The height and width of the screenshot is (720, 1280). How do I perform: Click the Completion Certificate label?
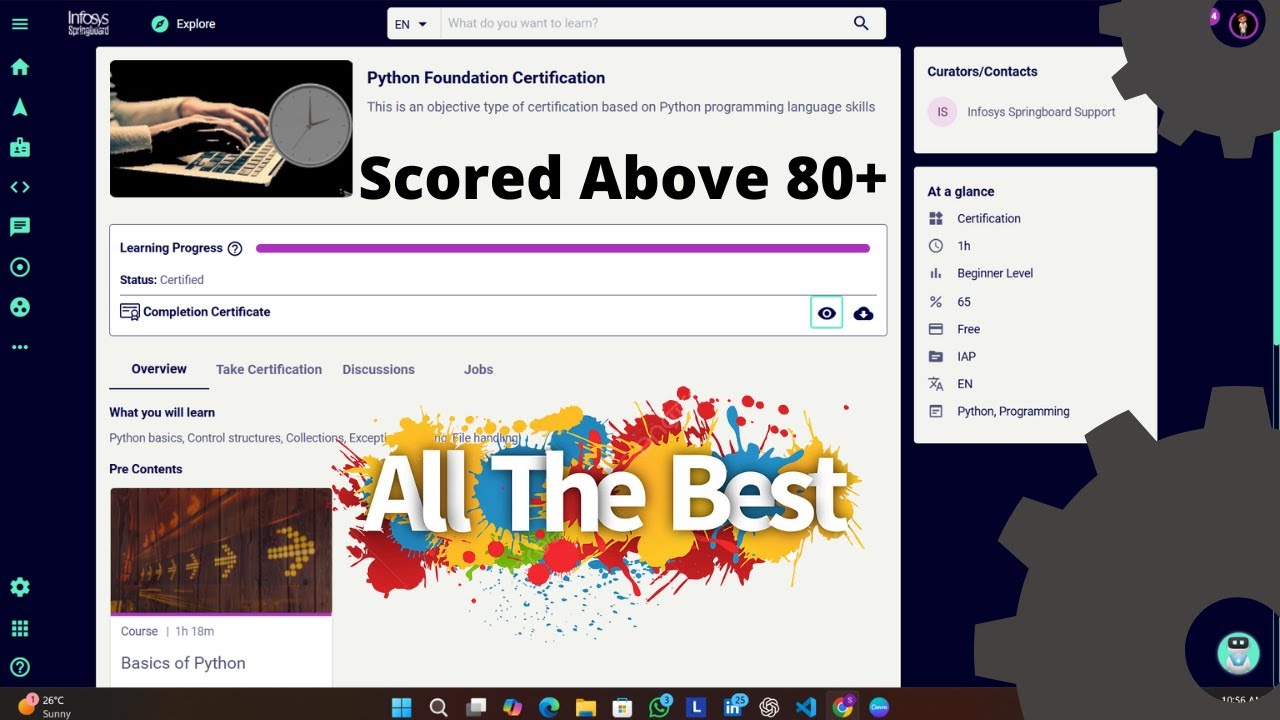206,312
